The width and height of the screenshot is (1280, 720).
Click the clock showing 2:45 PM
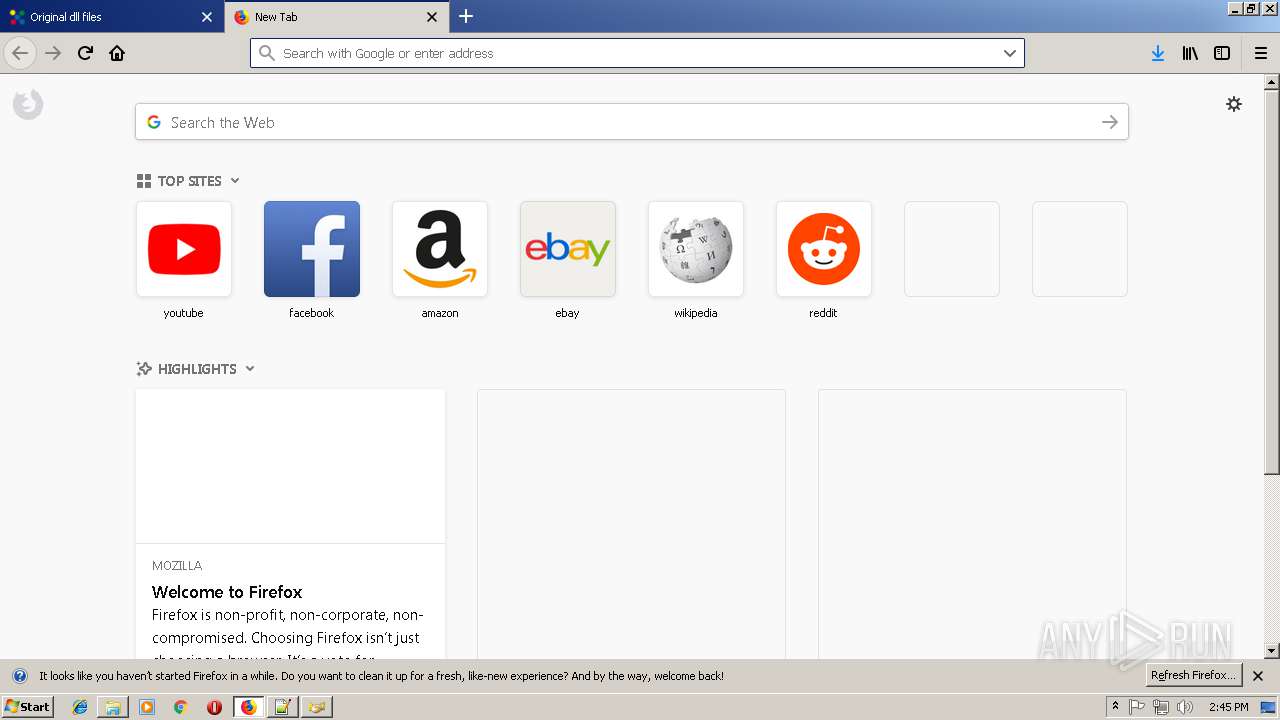pos(1228,707)
